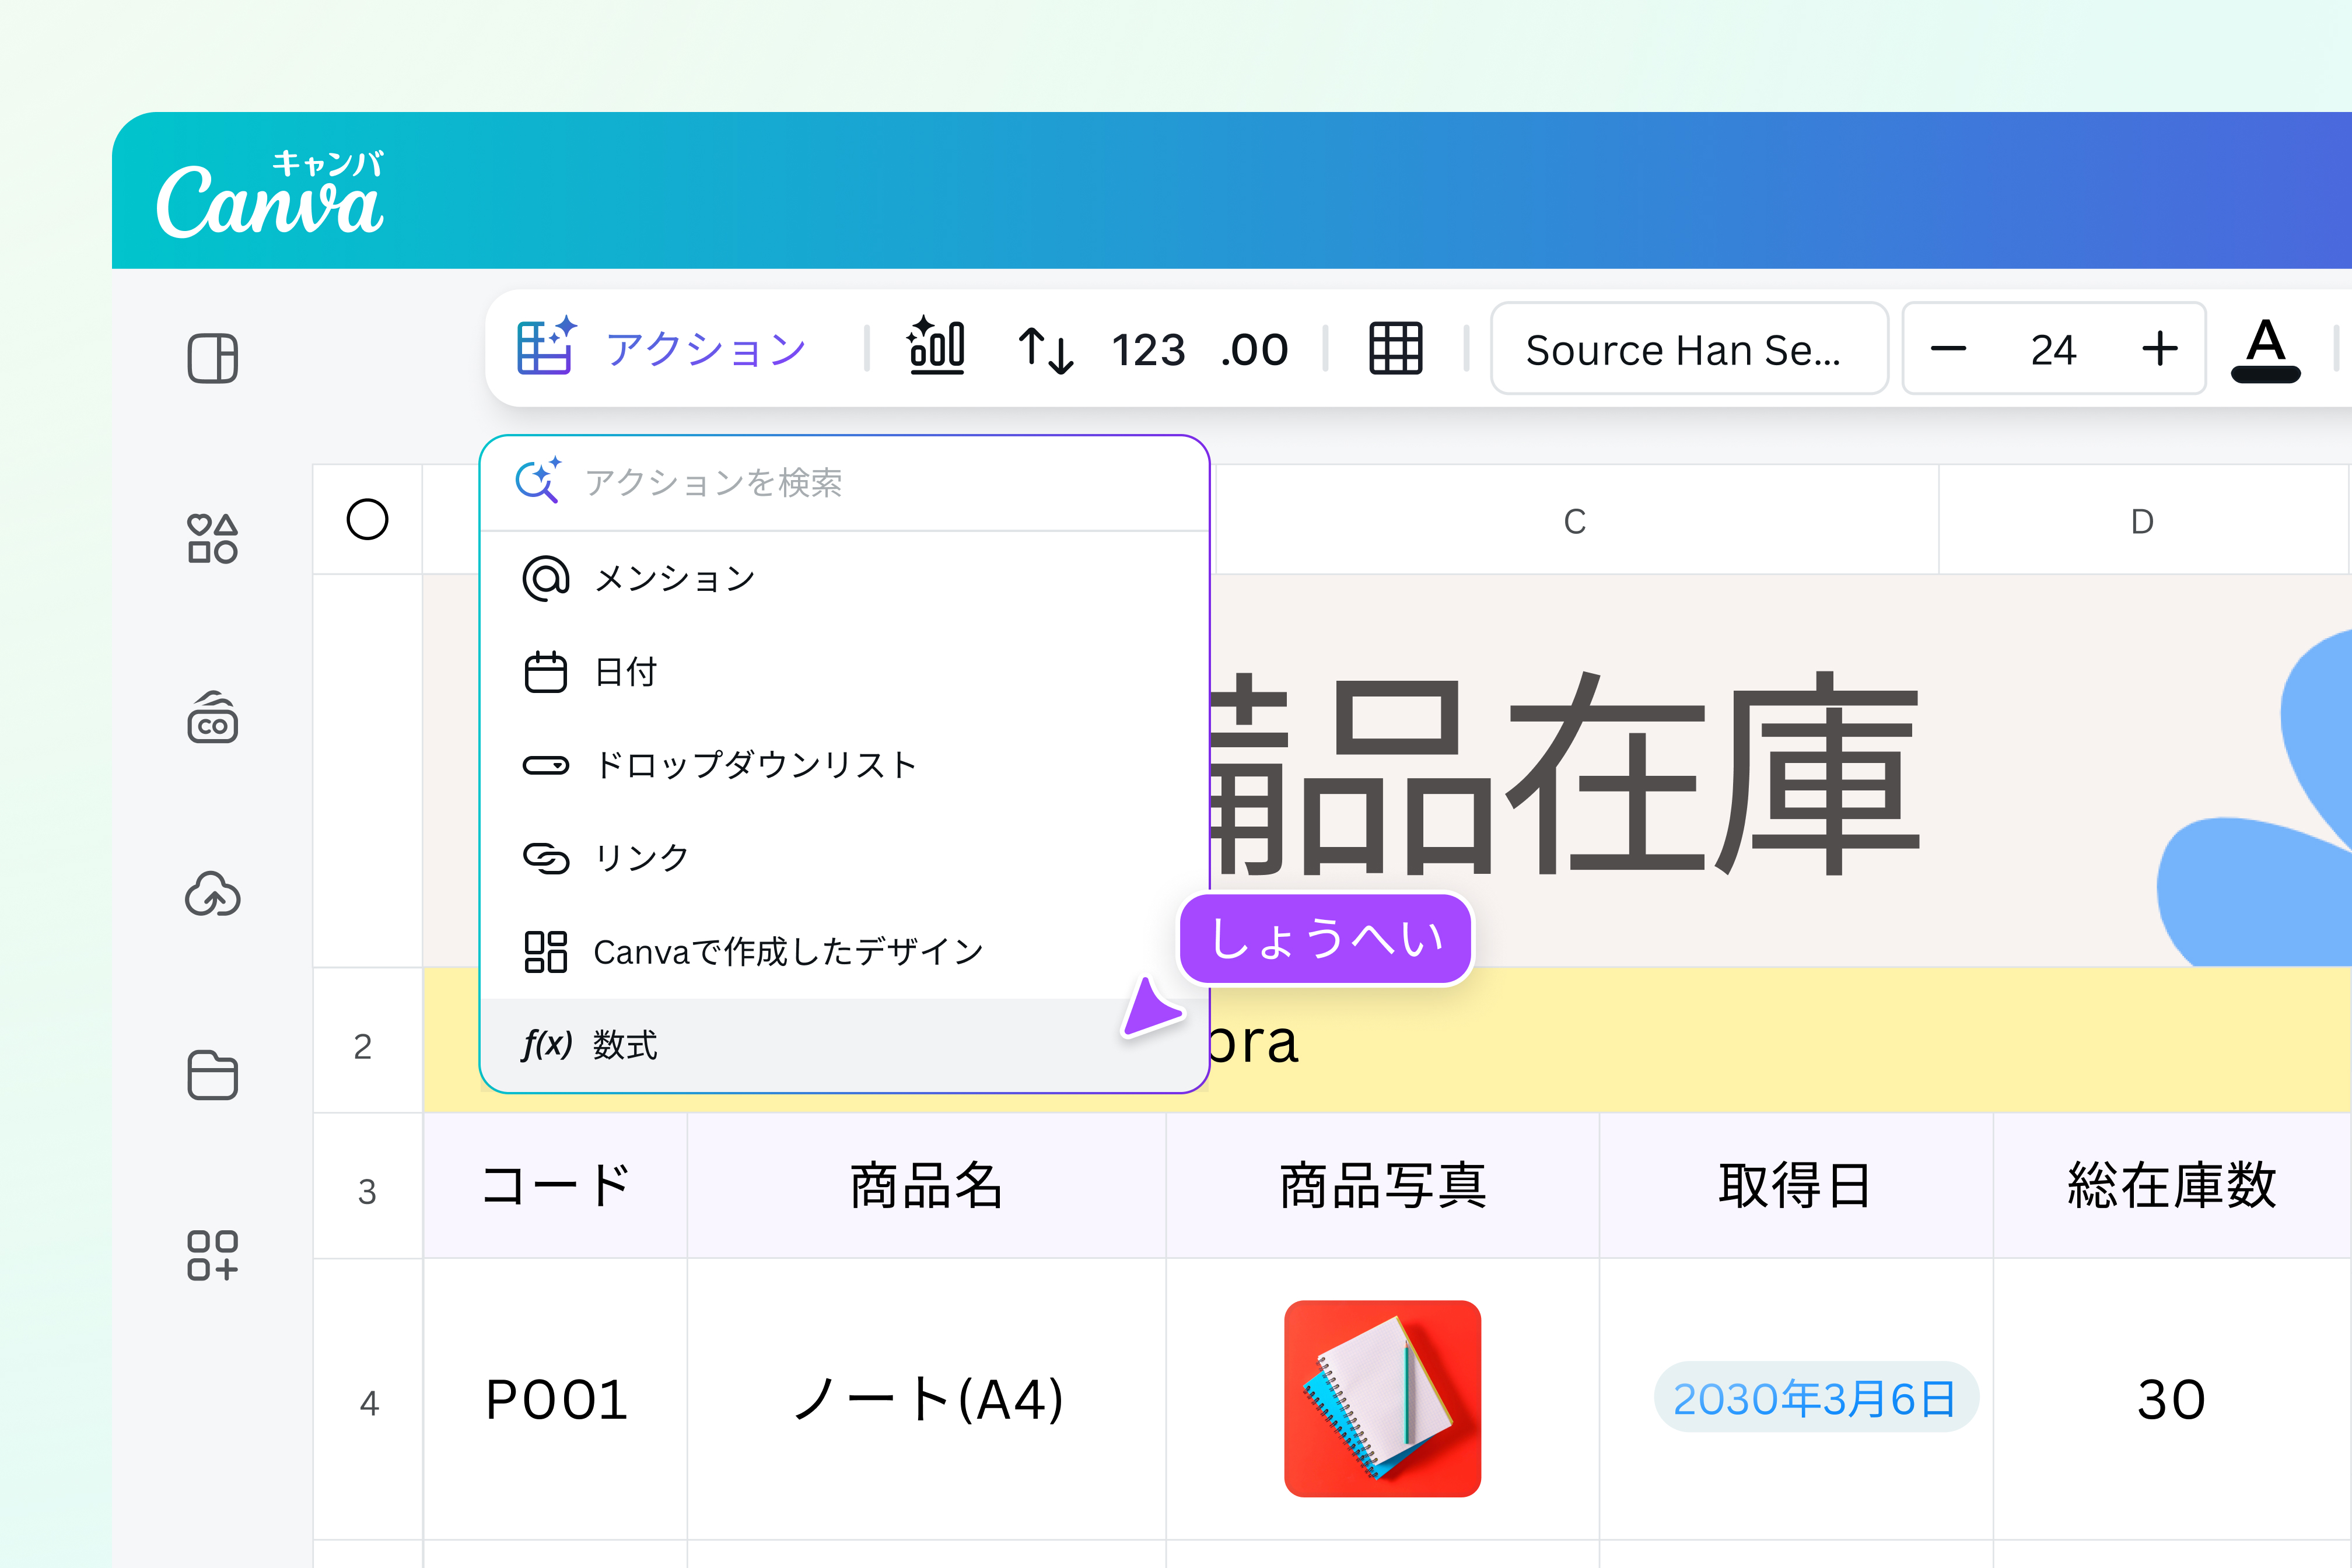Screen dimensions: 2352x1568
Task: Open the Apps grid-plus sidebar icon
Action: click(x=212, y=1255)
